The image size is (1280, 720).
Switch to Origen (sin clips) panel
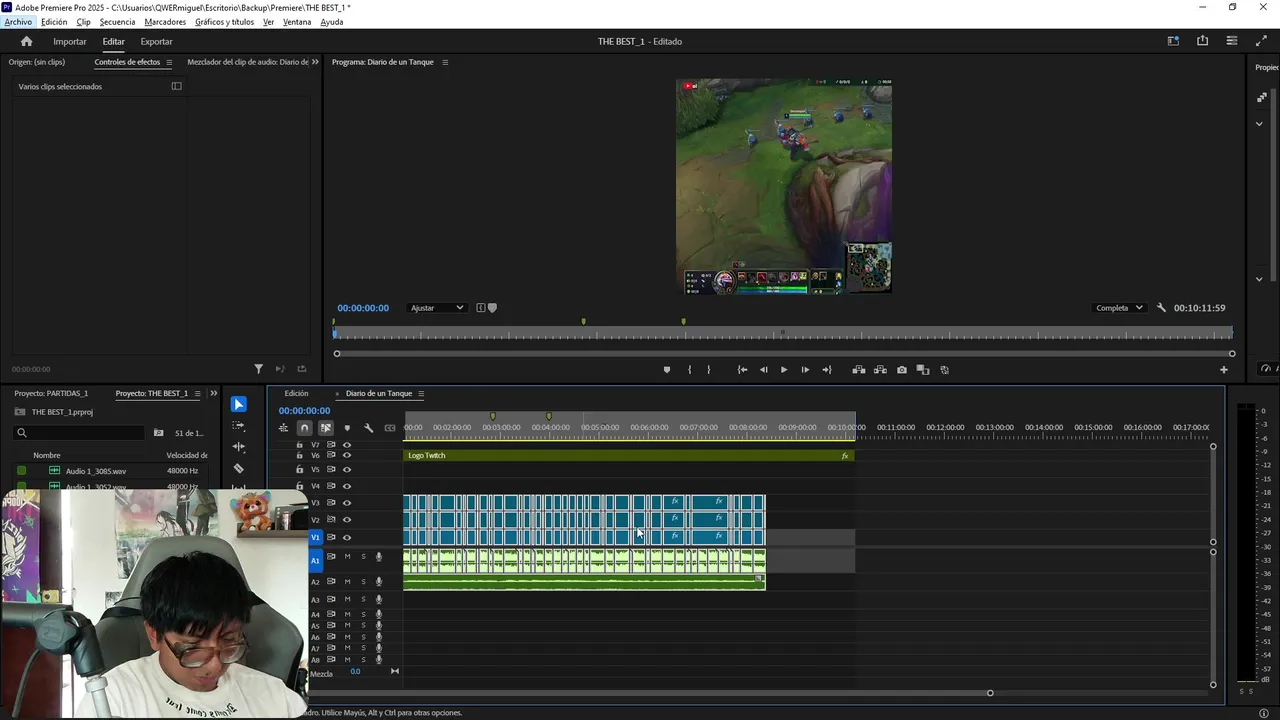click(37, 62)
